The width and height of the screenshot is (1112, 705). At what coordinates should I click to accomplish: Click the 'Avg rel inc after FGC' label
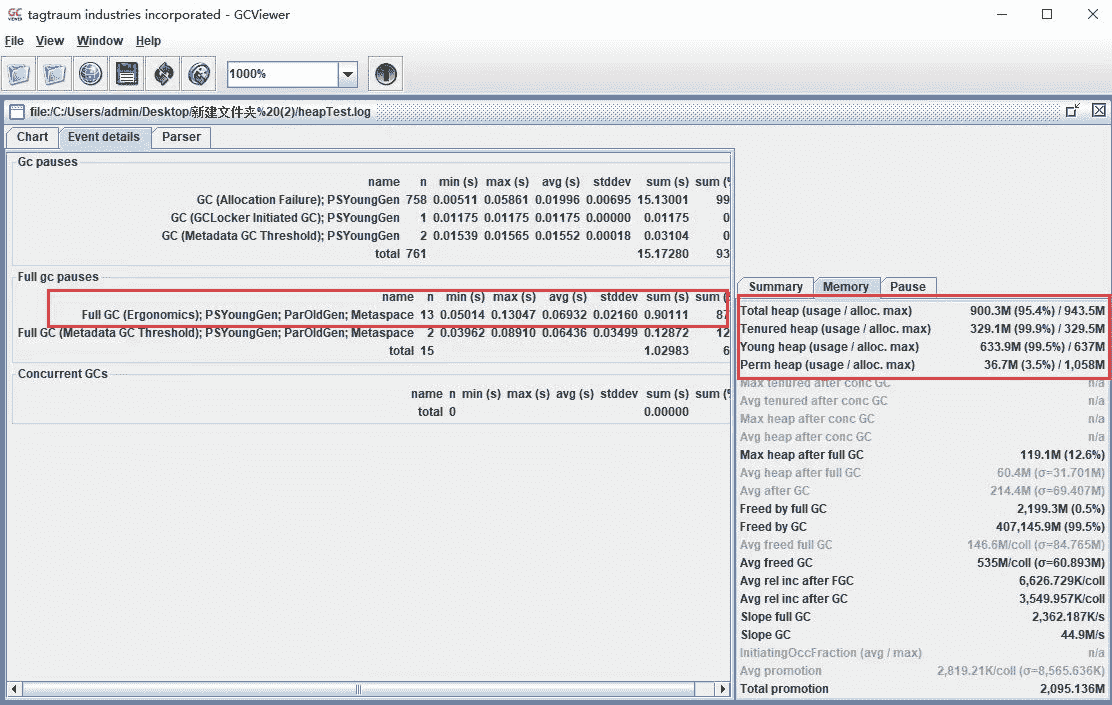click(x=796, y=581)
